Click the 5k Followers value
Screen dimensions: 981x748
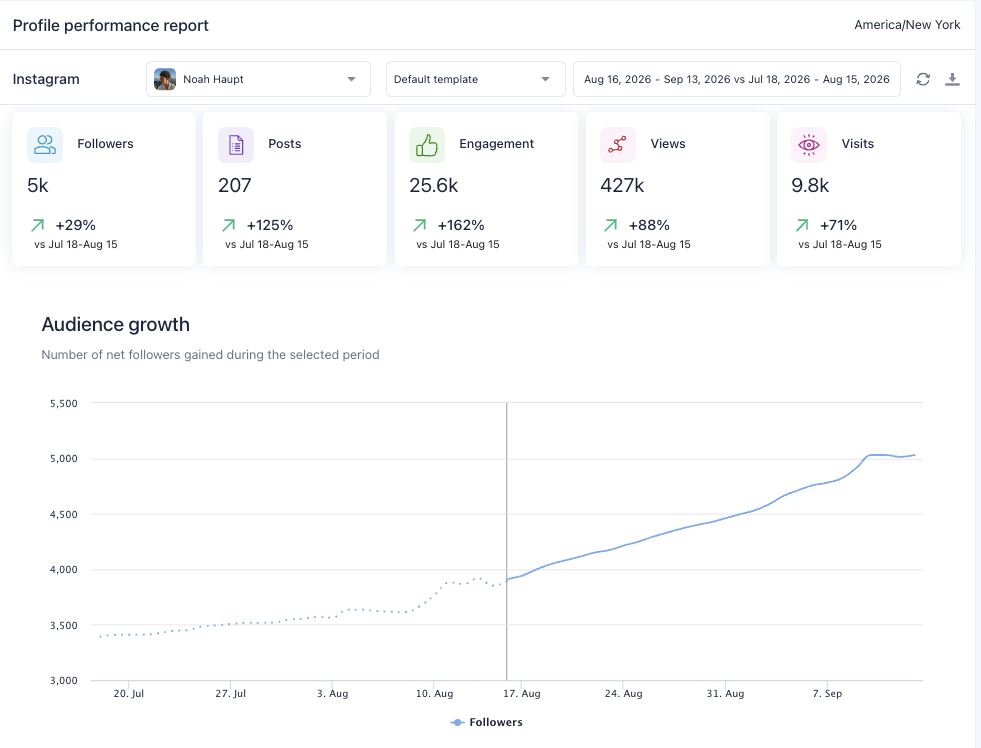pyautogui.click(x=38, y=186)
